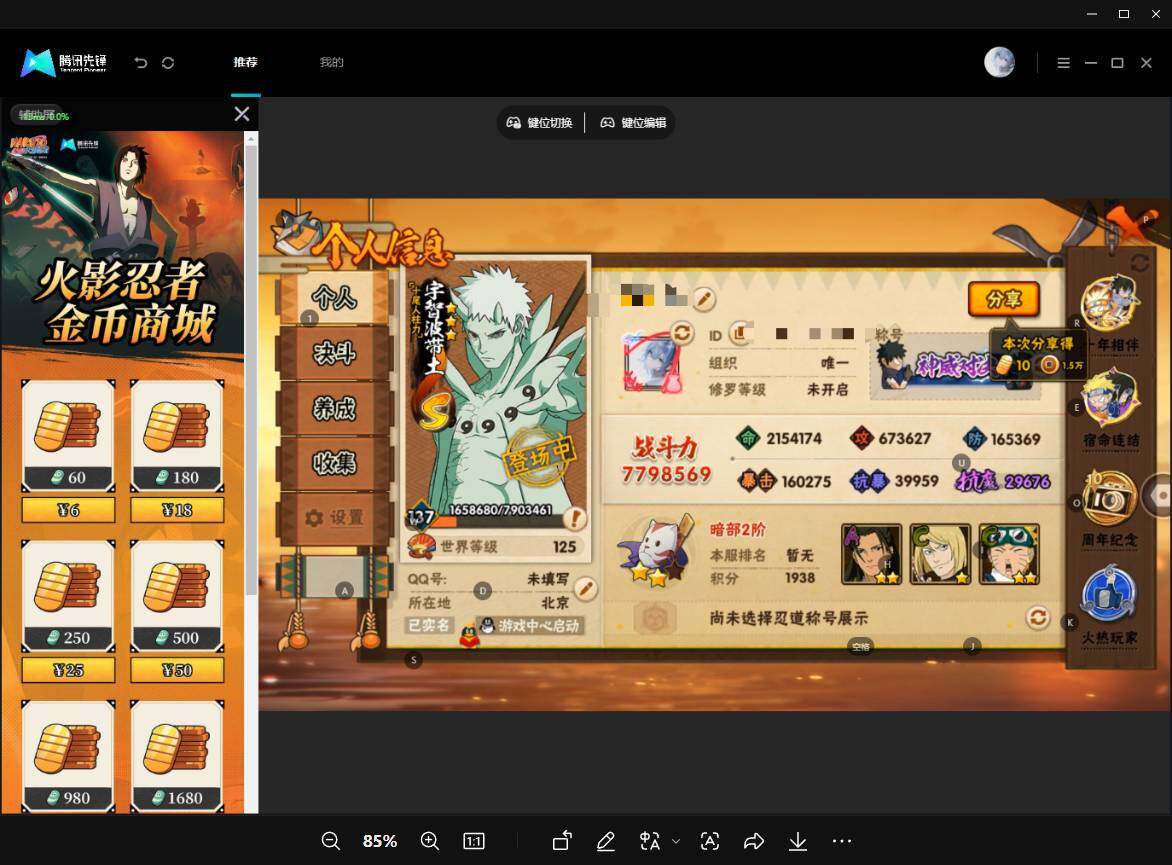The height and width of the screenshot is (865, 1172).
Task: Expand the translate tool dropdown arrow
Action: pos(676,841)
